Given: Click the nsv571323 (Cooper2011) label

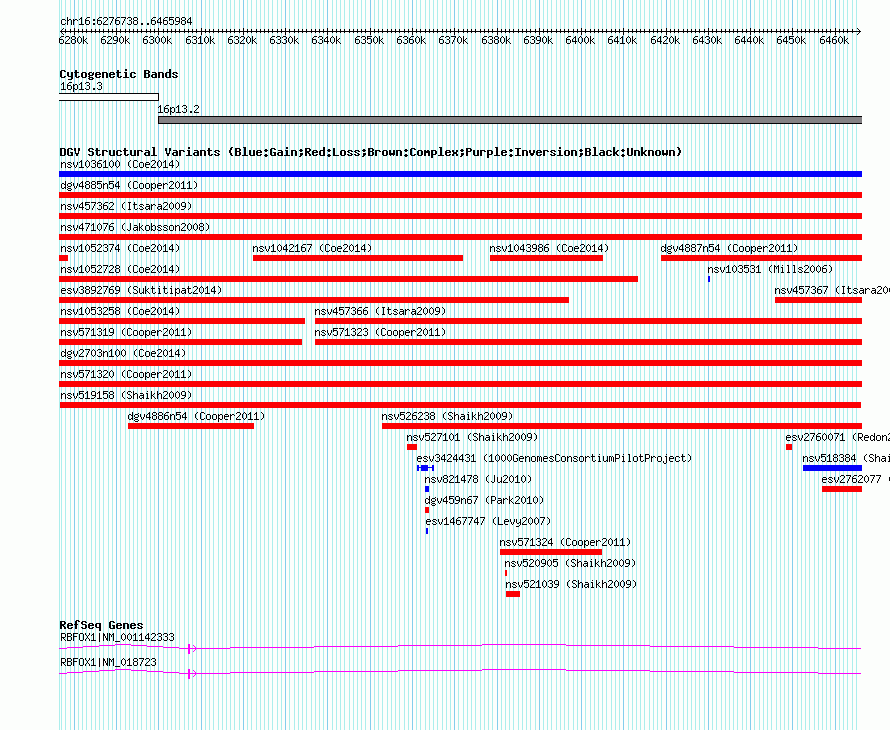Looking at the screenshot, I should pyautogui.click(x=380, y=332).
